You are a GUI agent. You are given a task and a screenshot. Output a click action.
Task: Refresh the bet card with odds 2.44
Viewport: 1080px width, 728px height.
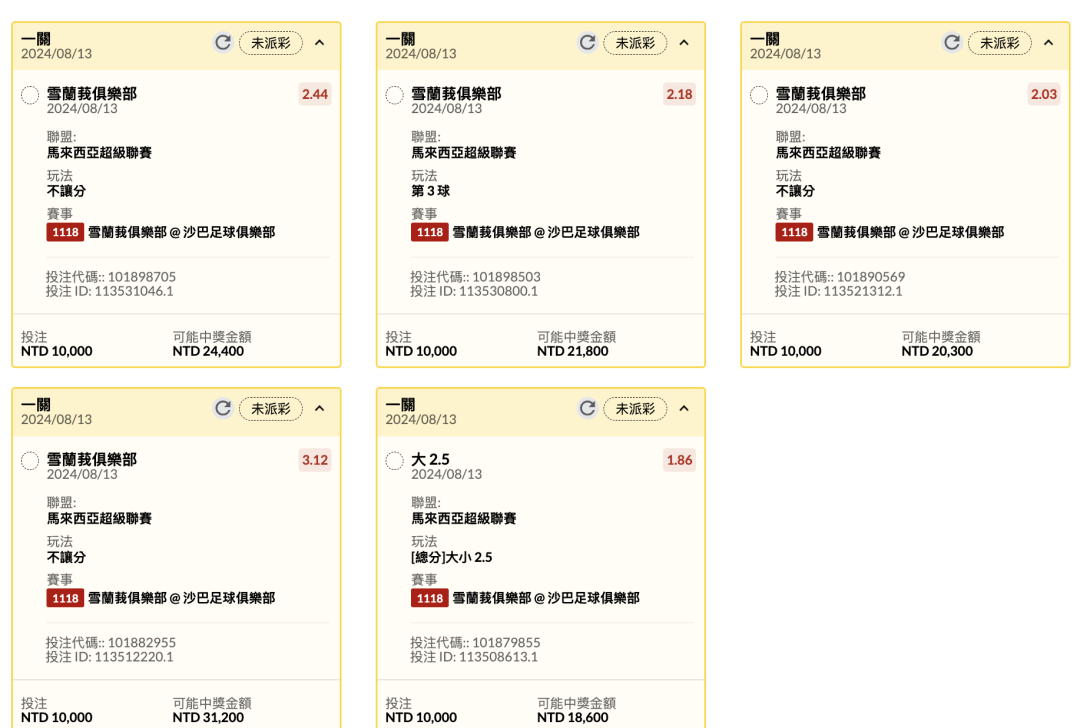coord(223,43)
